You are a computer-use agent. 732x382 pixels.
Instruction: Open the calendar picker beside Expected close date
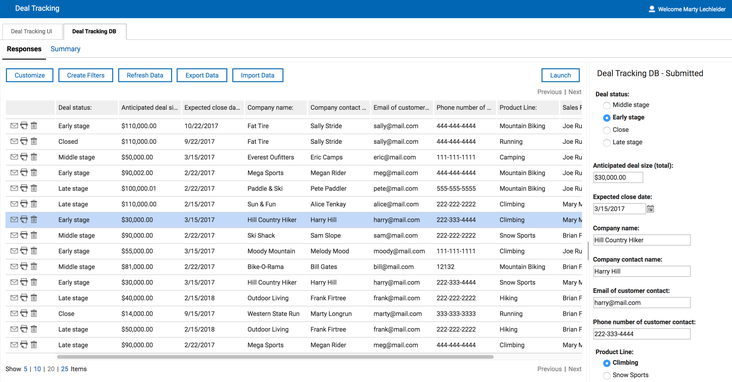tap(650, 209)
